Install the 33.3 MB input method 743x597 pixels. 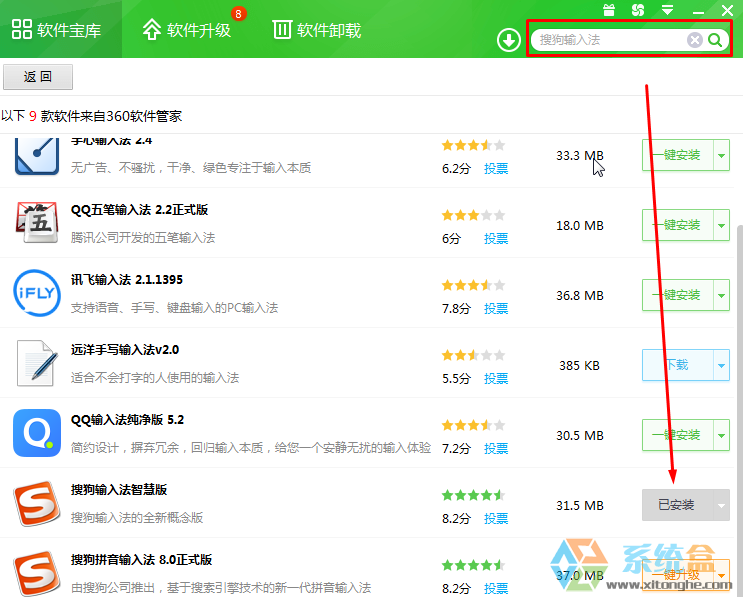678,155
